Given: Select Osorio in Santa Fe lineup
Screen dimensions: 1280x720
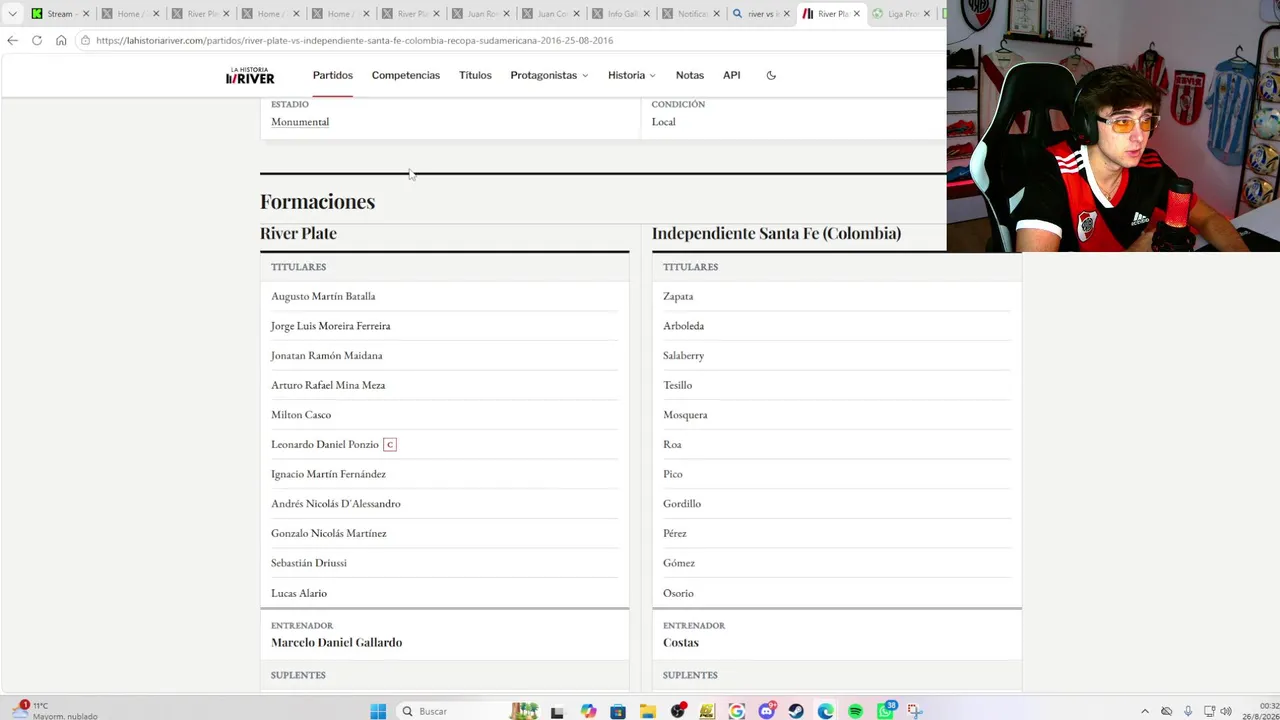Looking at the screenshot, I should pos(678,593).
